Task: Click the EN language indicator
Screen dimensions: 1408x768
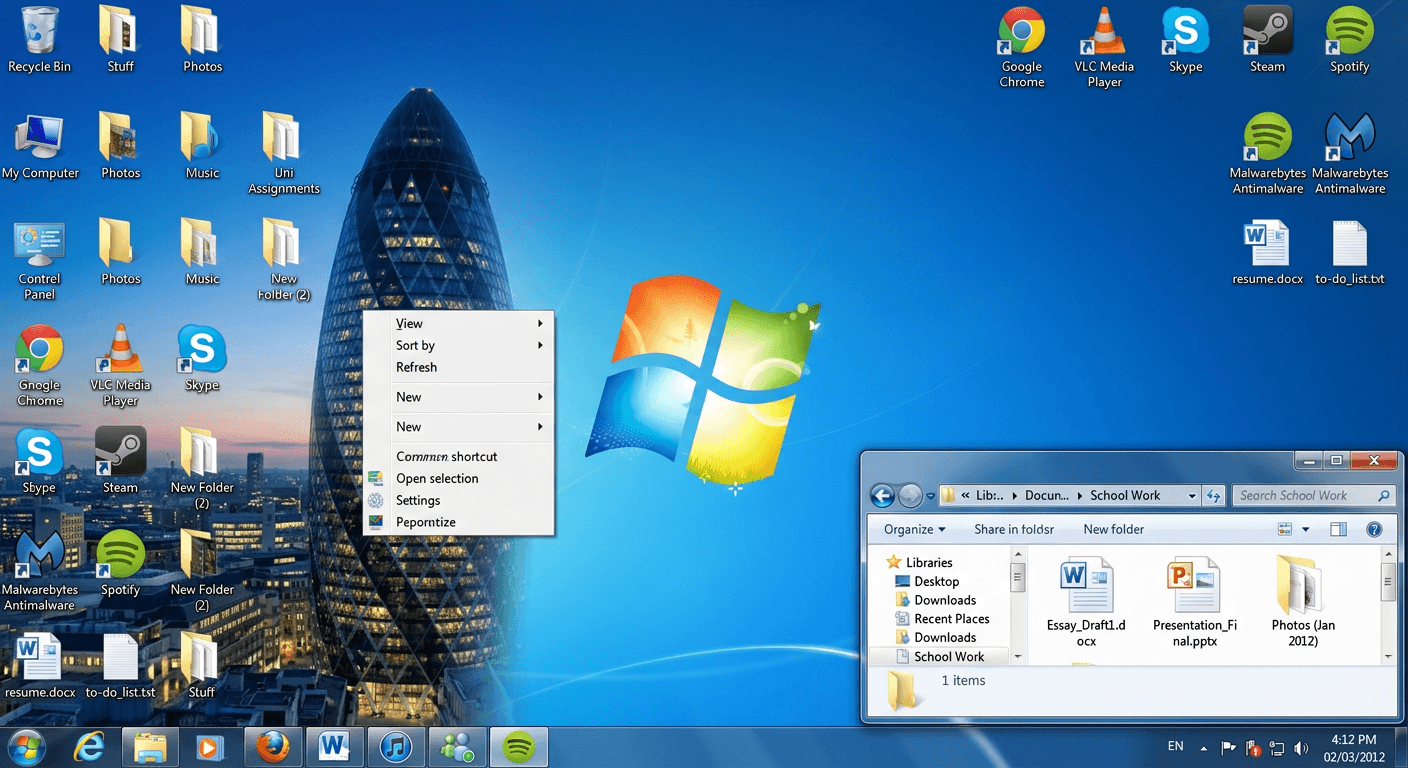Action: [x=1176, y=746]
